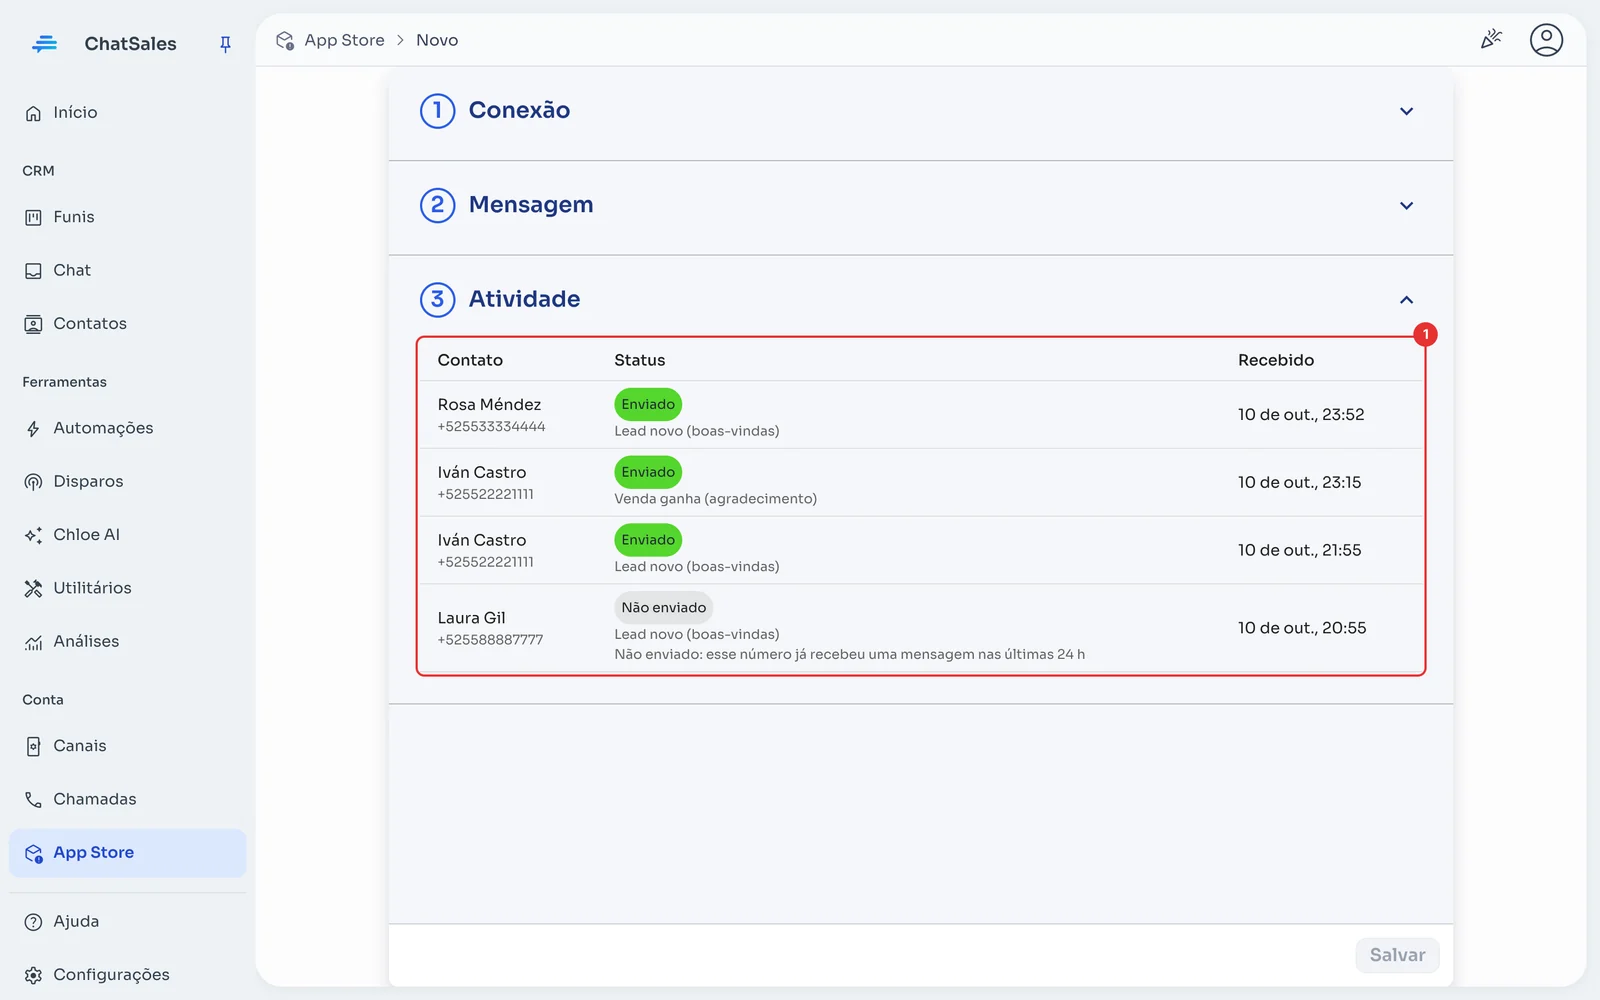Open Chamadas menu item

127,799
